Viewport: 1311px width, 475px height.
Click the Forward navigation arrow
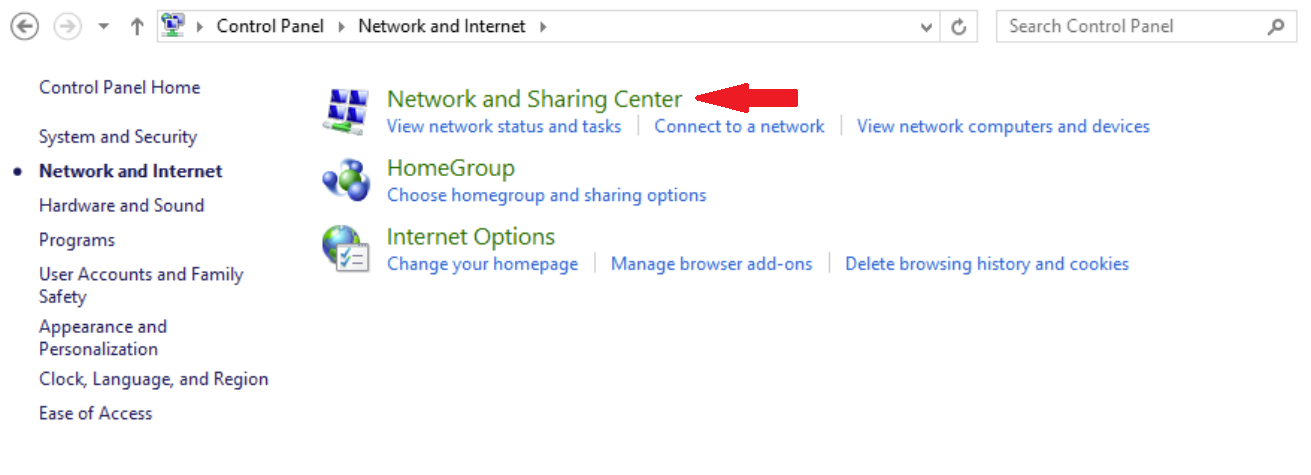pyautogui.click(x=67, y=27)
